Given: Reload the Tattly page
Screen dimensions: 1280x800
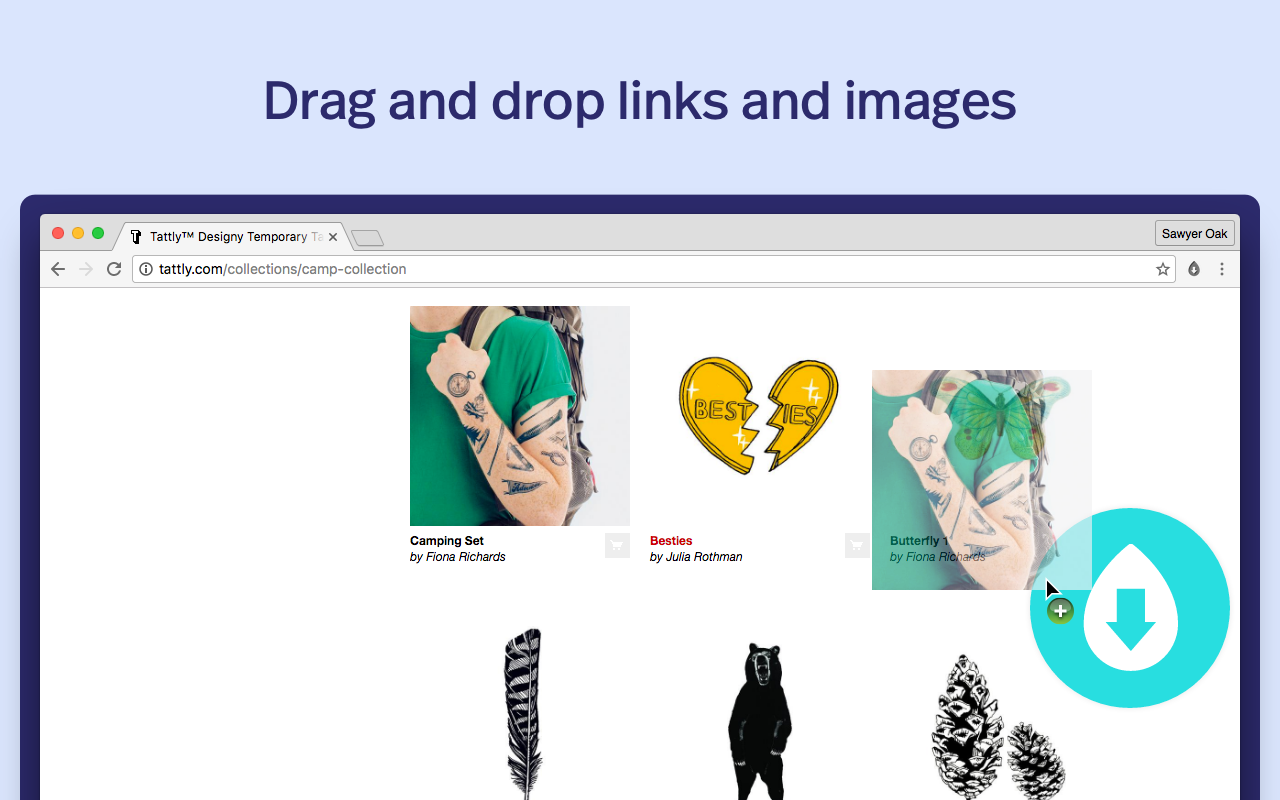Looking at the screenshot, I should (113, 268).
